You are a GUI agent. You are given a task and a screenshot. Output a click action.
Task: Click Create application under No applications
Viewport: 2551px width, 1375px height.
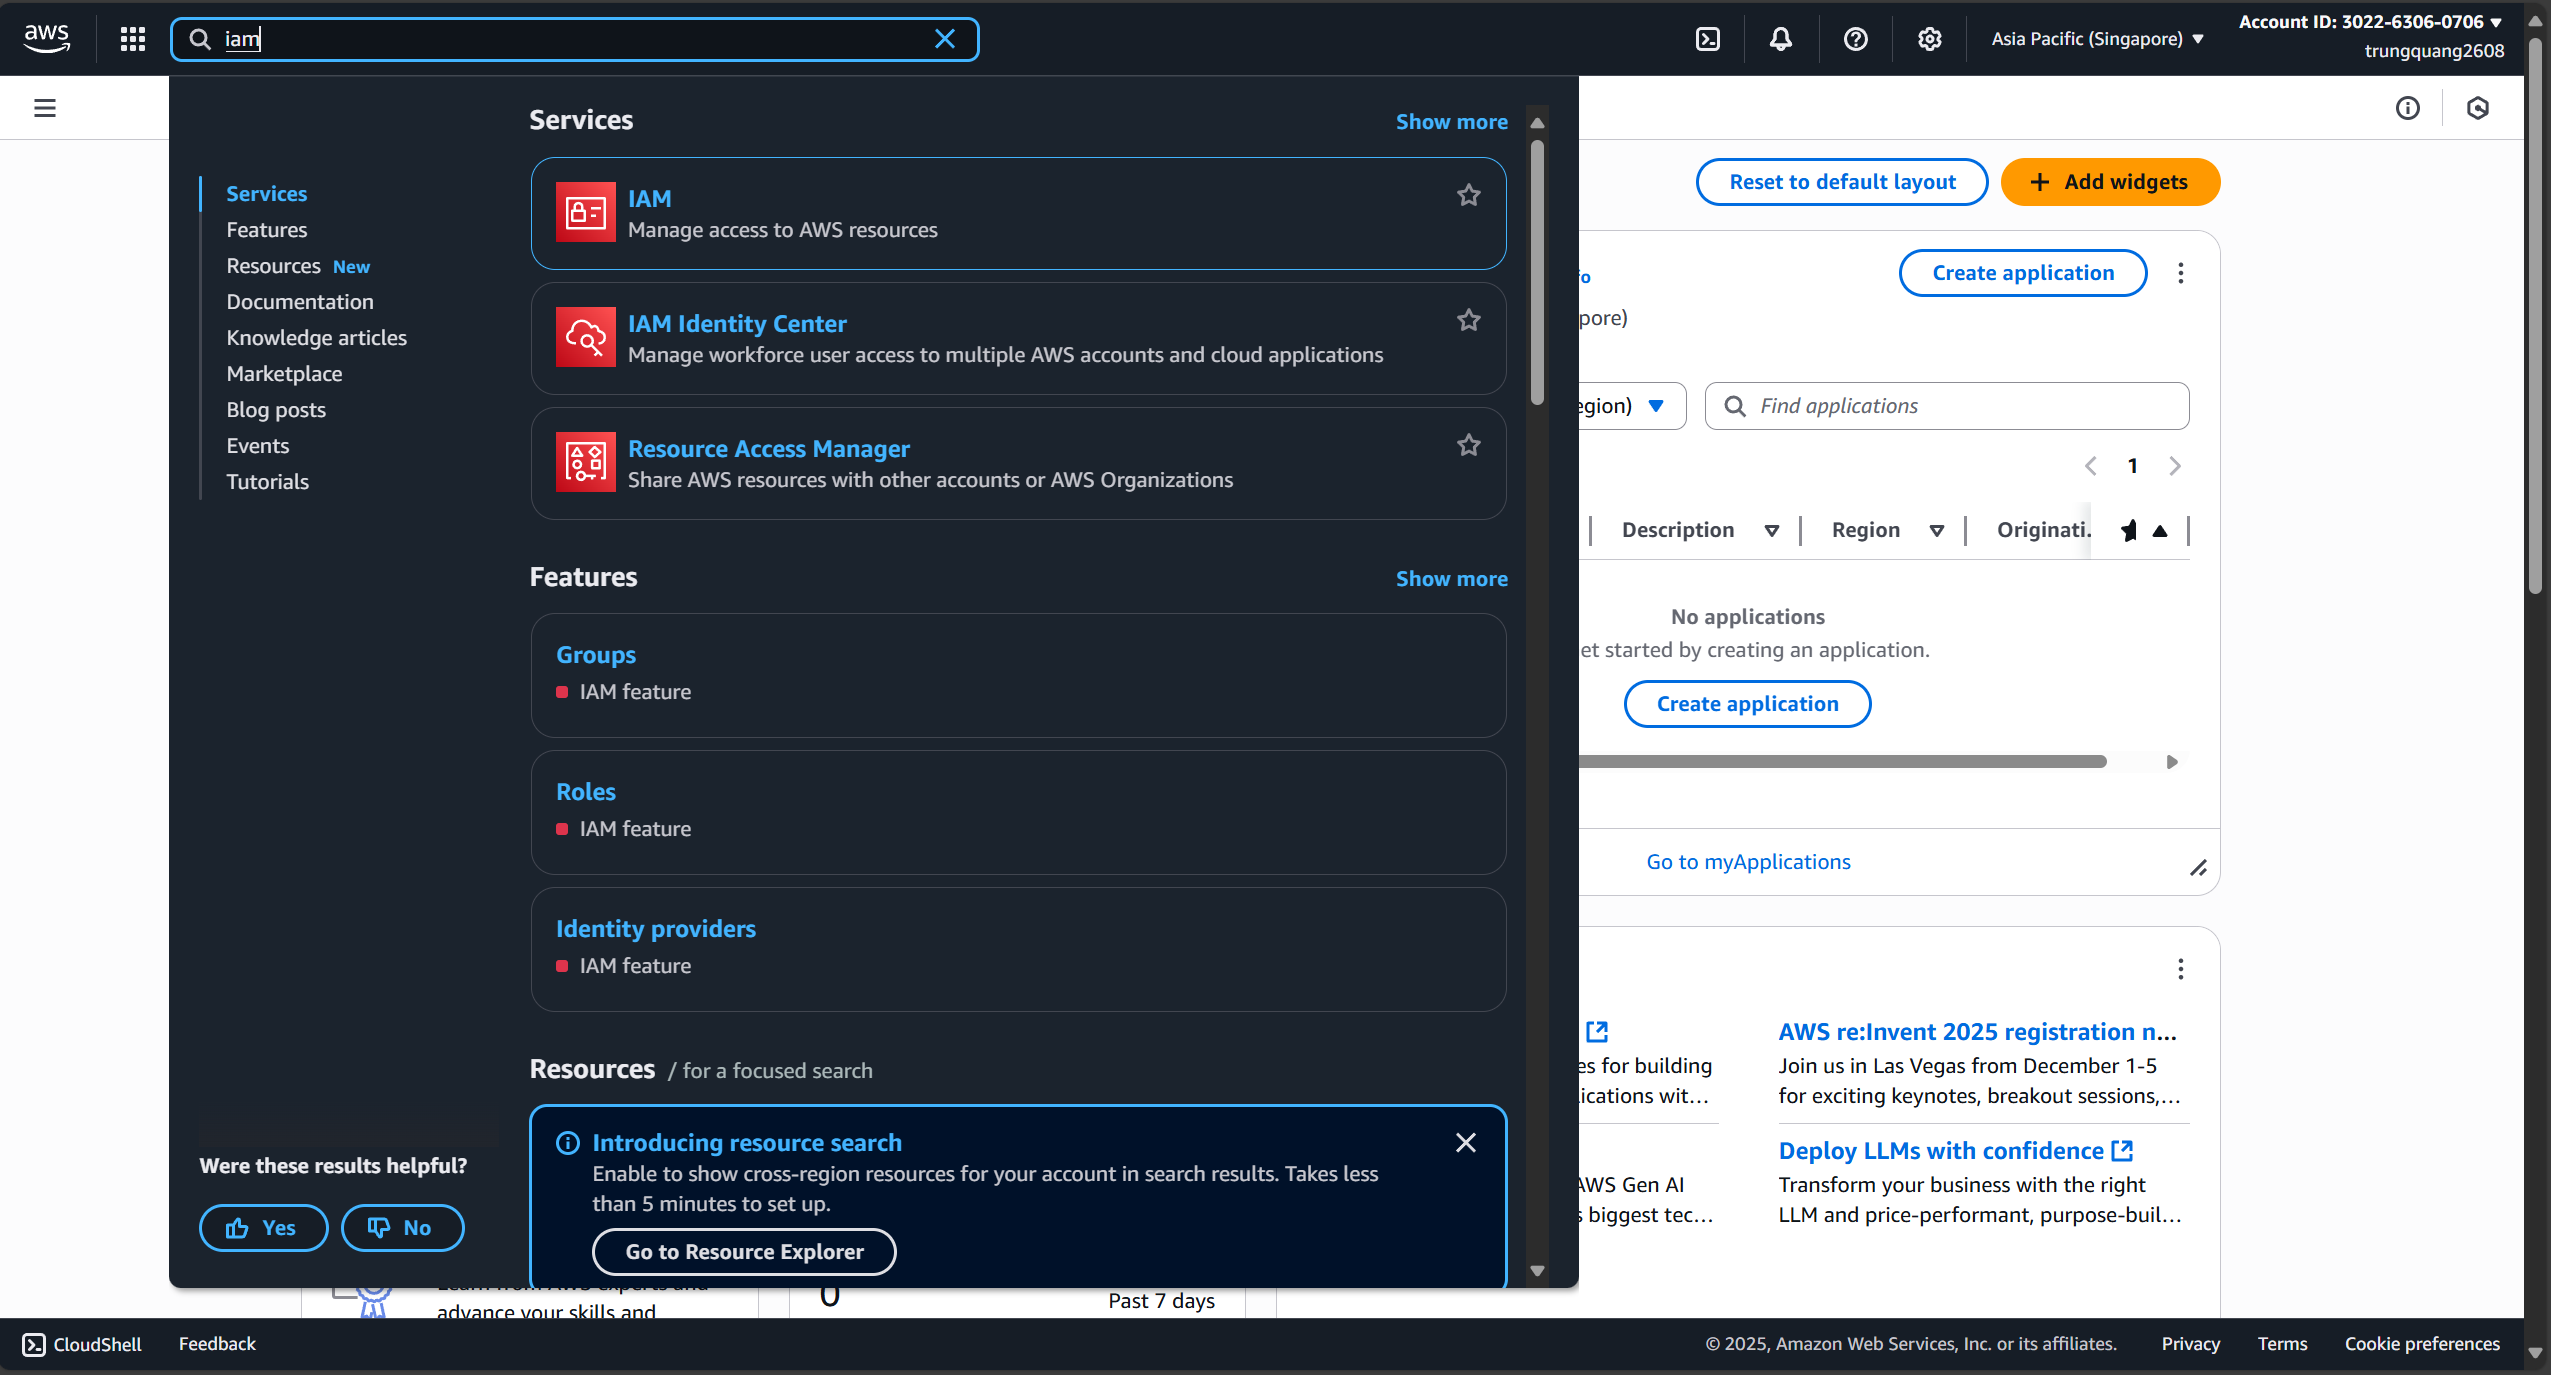1747,704
